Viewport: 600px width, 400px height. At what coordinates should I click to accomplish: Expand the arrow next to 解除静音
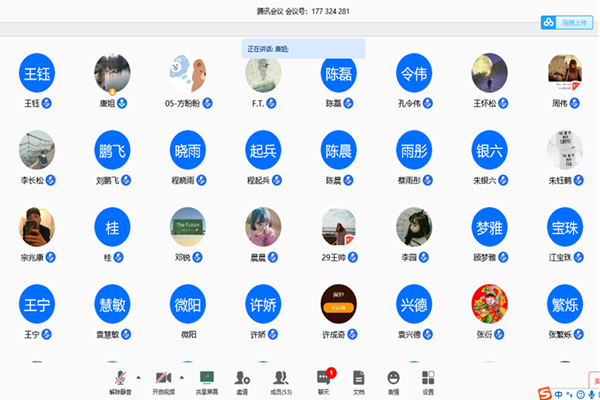click(x=138, y=377)
